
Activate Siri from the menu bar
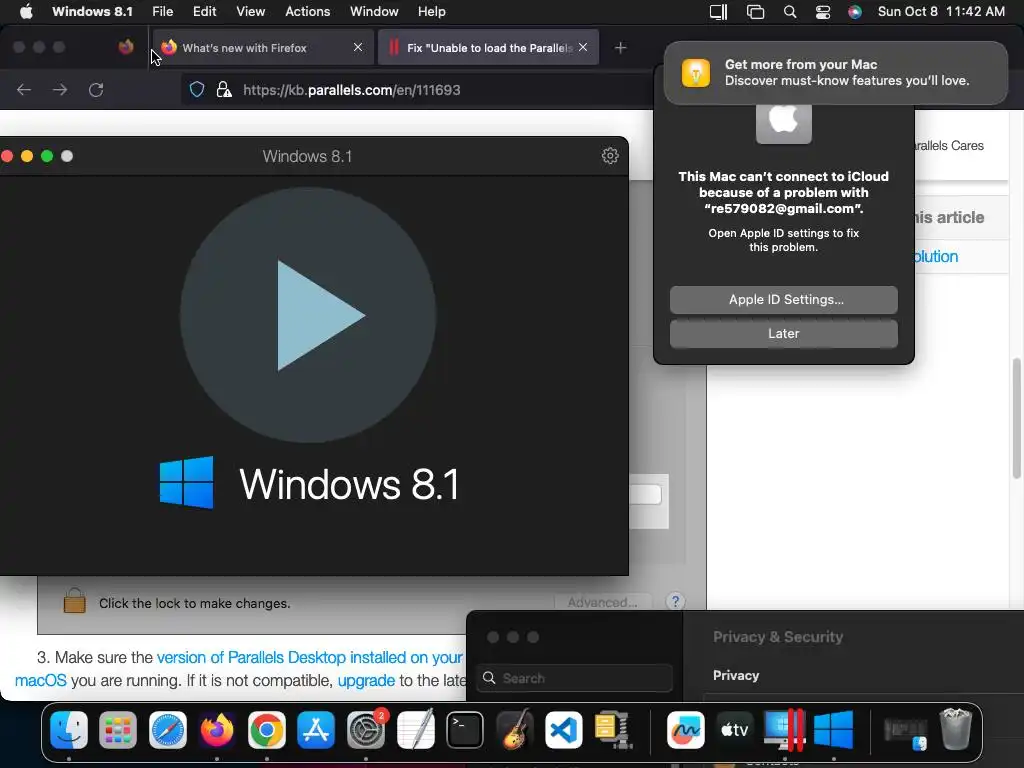coord(855,12)
